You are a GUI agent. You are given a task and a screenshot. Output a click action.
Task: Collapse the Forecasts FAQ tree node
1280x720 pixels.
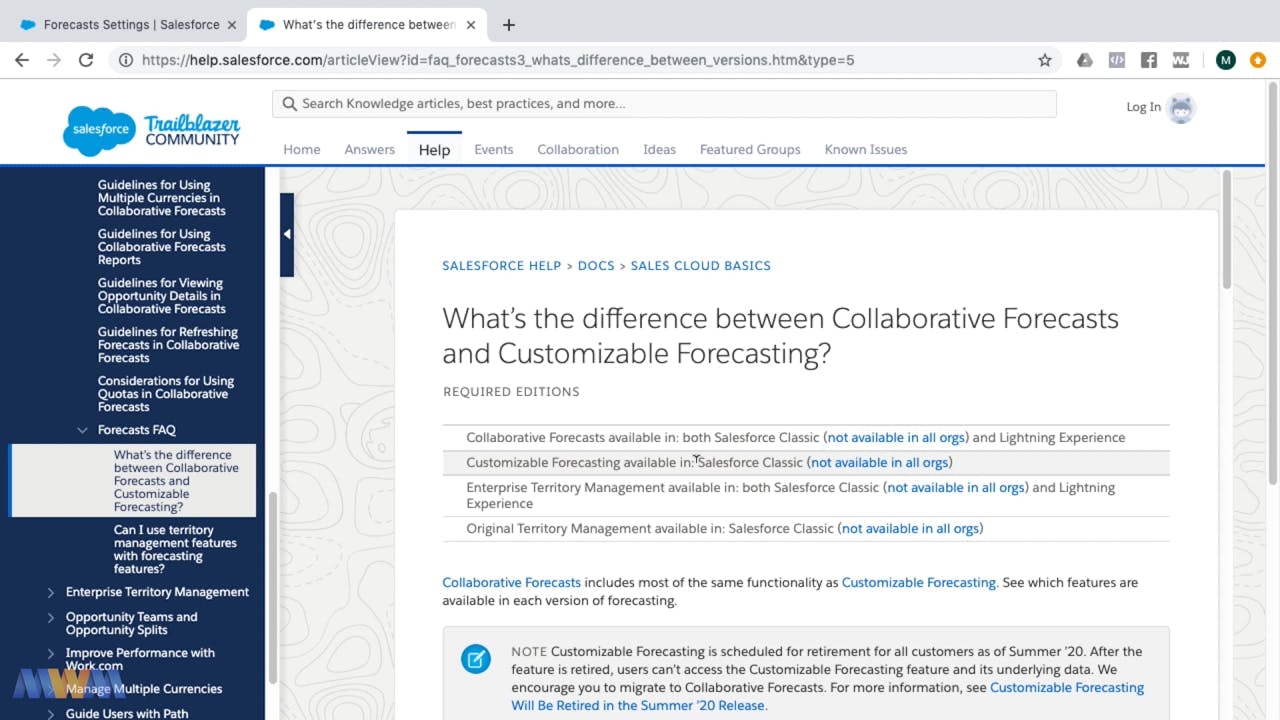coord(82,430)
